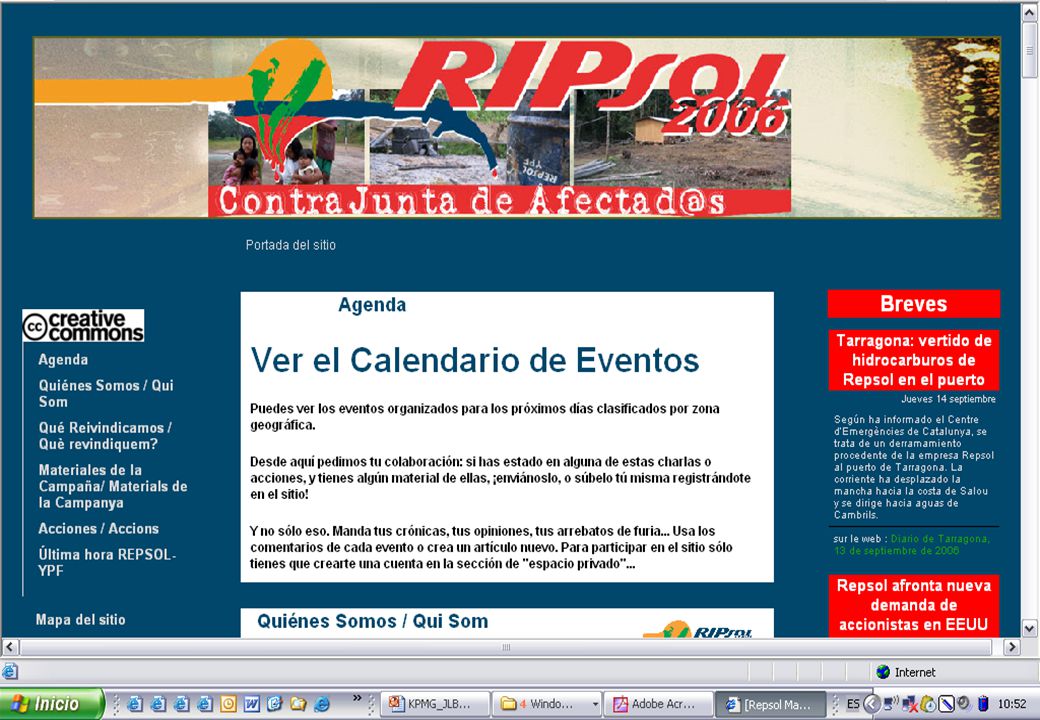1040x720 pixels.
Task: Click the Agenda section heading
Action: [372, 304]
